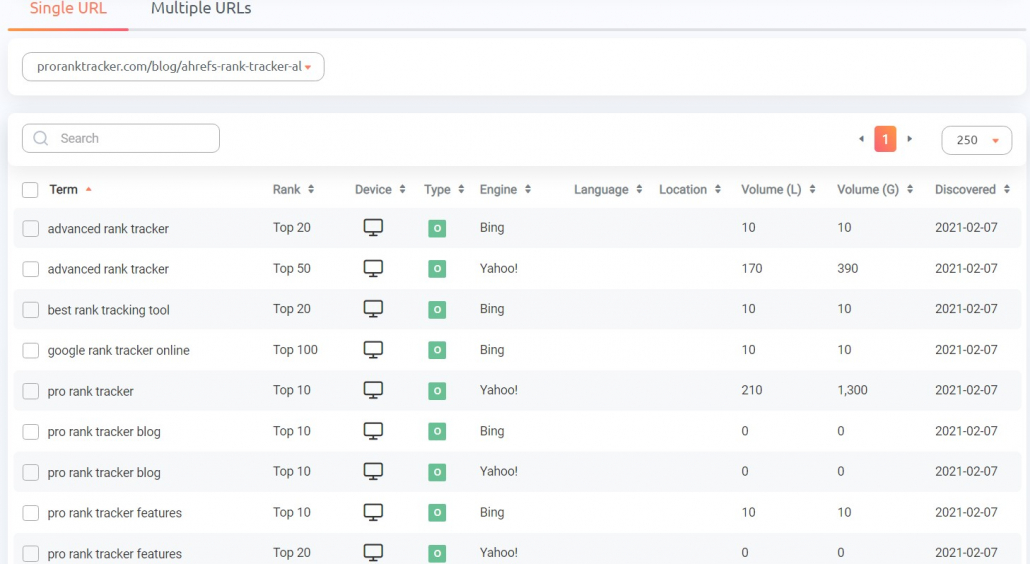Click desktop icon in pro rank tracker features Bing row
Viewport: 1030px width, 564px height.
point(373,513)
